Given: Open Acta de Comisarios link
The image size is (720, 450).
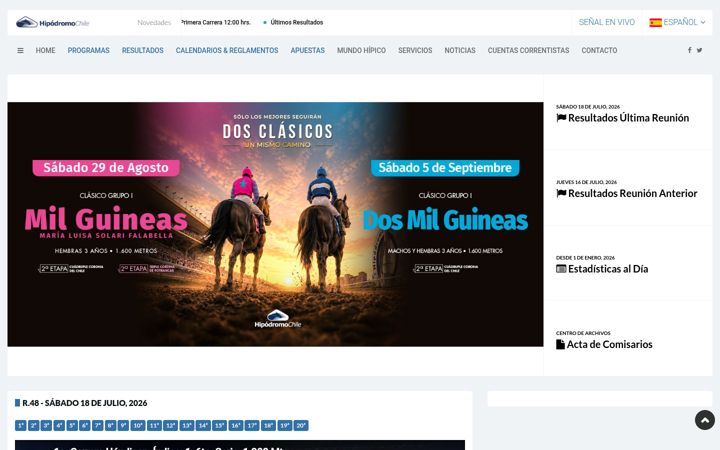Looking at the screenshot, I should click(x=609, y=344).
